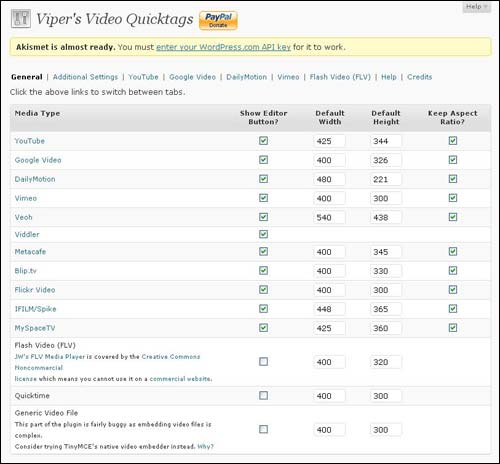
Task: Click YouTube default width field 425
Action: click(329, 141)
